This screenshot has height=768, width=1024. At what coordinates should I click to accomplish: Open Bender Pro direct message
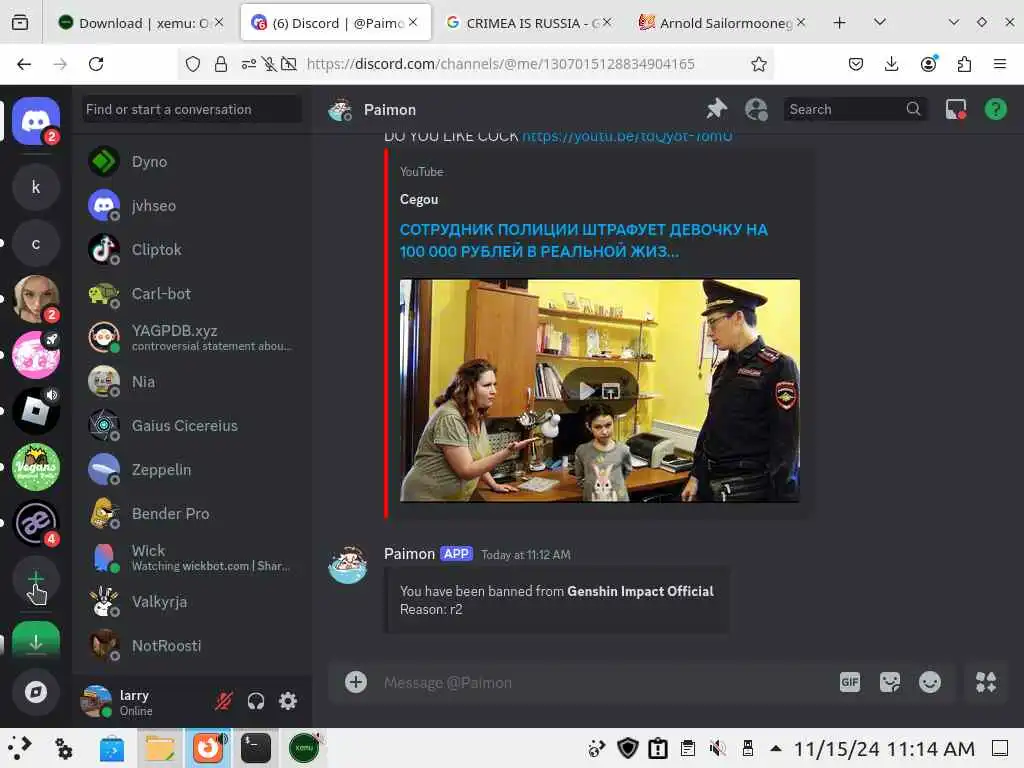point(192,513)
